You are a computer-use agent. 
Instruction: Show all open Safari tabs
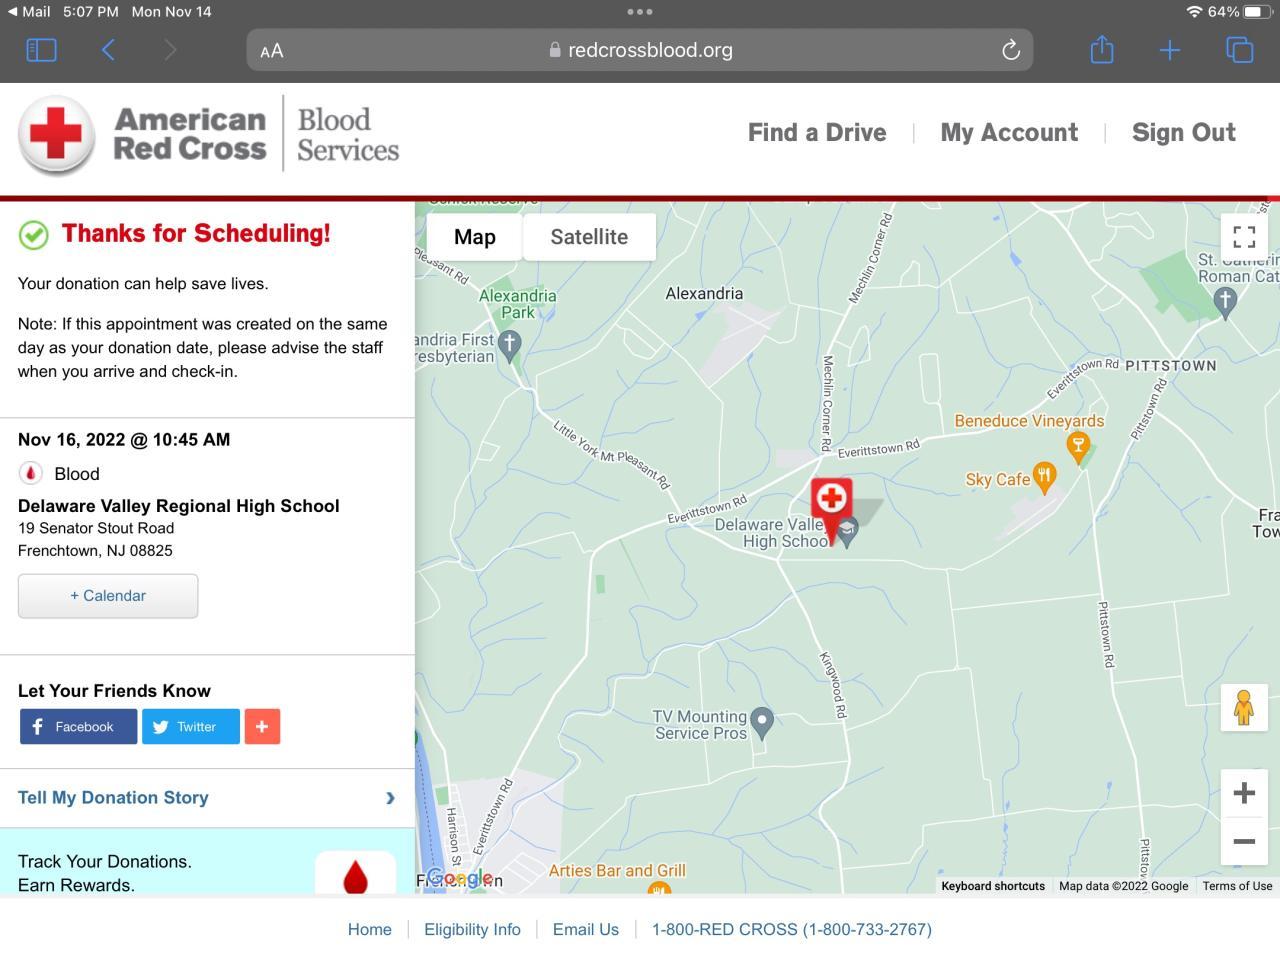pyautogui.click(x=1240, y=50)
